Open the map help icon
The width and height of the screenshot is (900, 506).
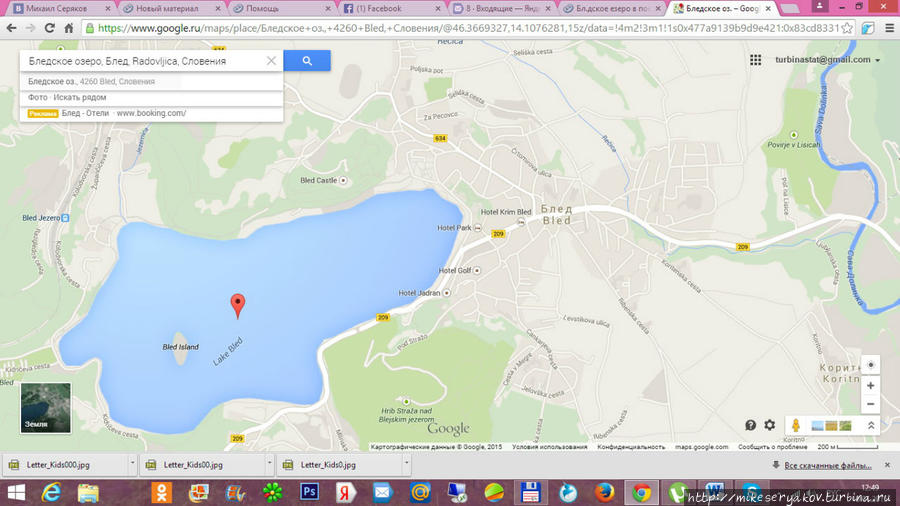751,425
